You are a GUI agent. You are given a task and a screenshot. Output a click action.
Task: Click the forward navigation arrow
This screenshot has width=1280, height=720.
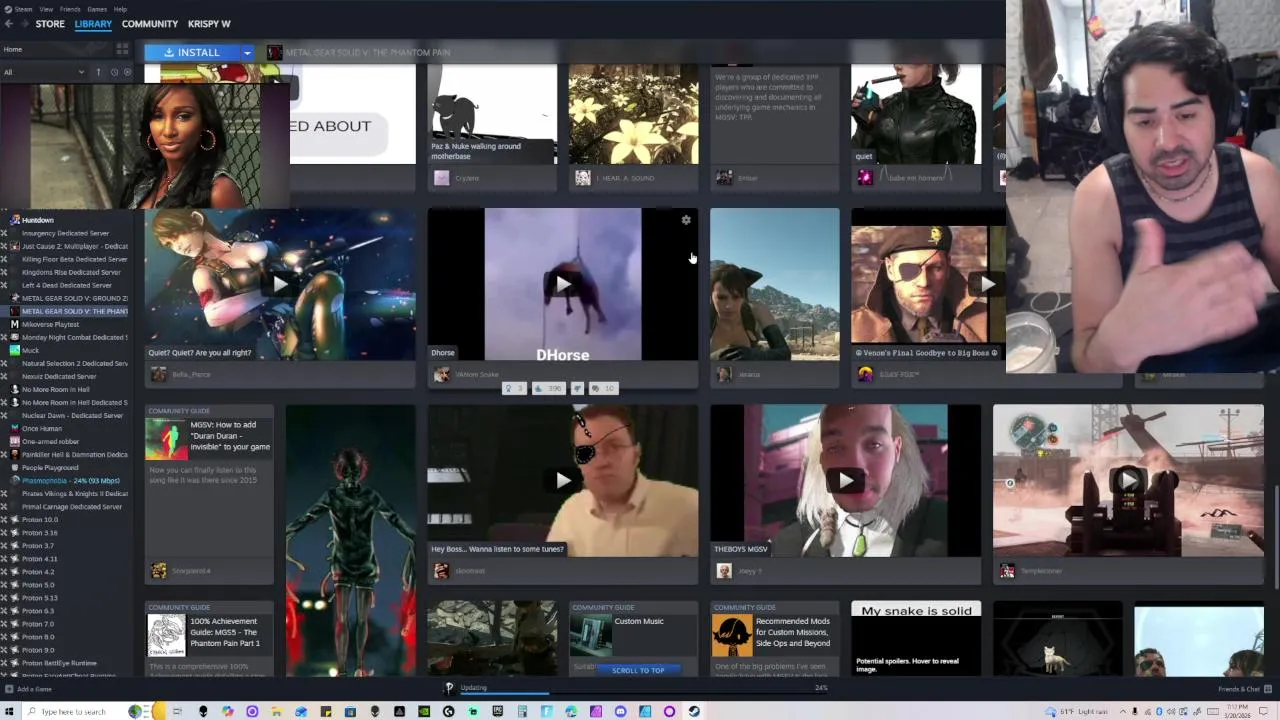[23, 24]
